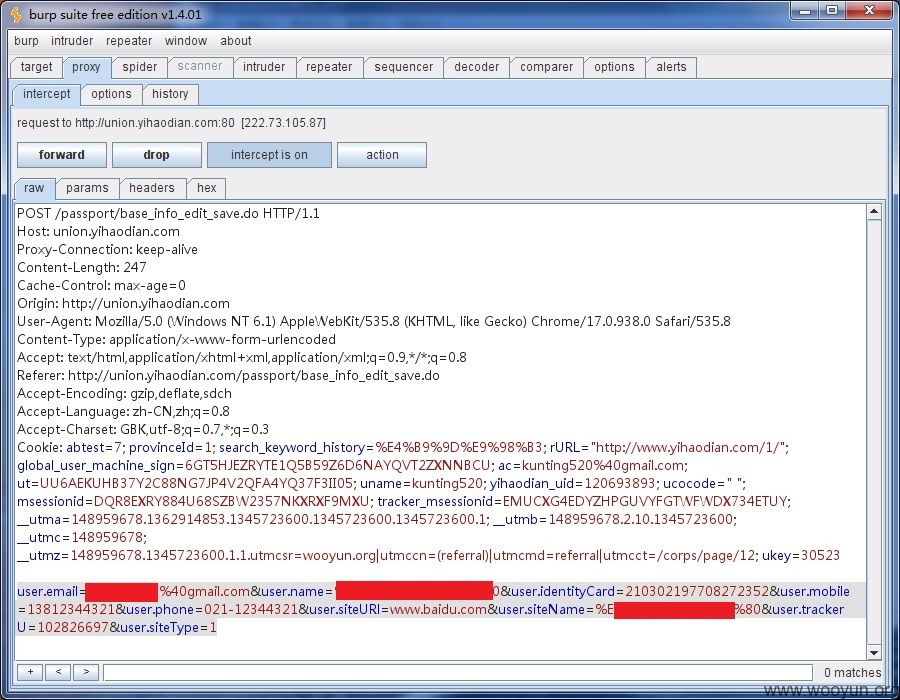
Task: Minimize the Burp Suite window
Action: [805, 11]
